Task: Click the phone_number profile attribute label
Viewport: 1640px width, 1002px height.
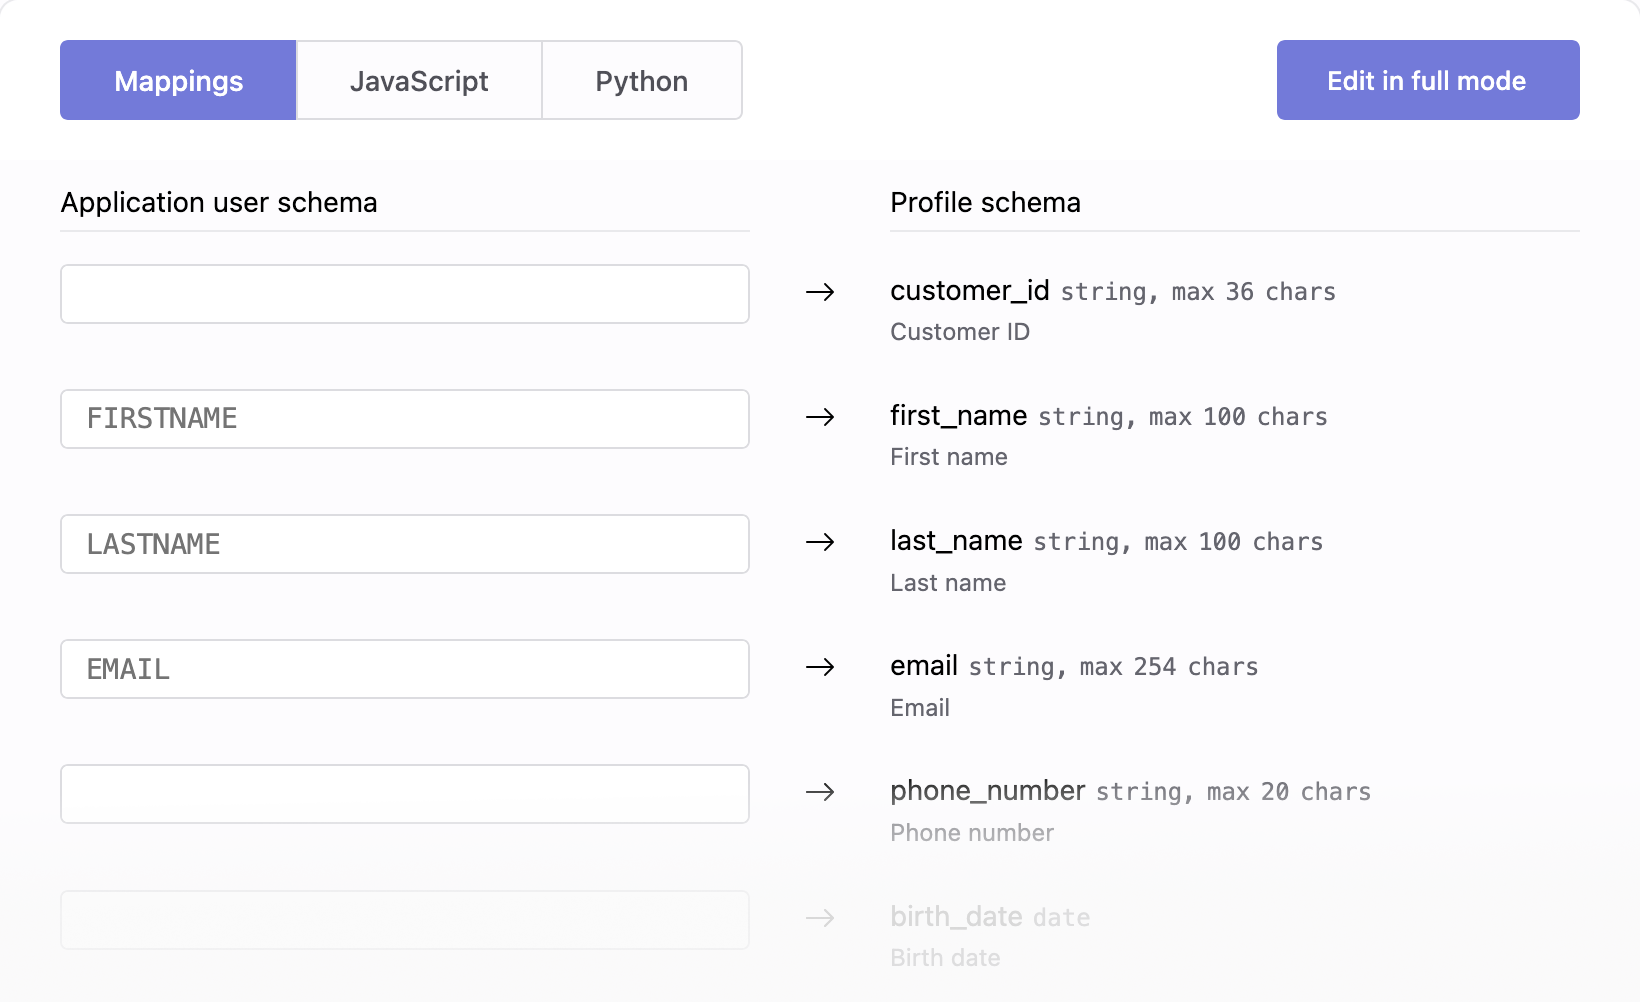Action: pyautogui.click(x=987, y=791)
